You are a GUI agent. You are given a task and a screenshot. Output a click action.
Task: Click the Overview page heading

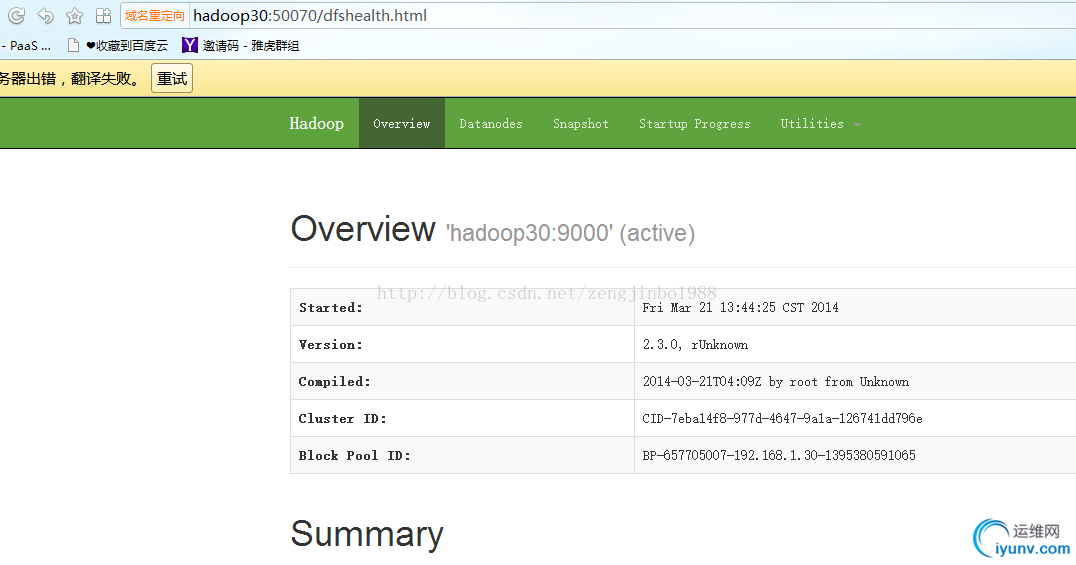(363, 229)
